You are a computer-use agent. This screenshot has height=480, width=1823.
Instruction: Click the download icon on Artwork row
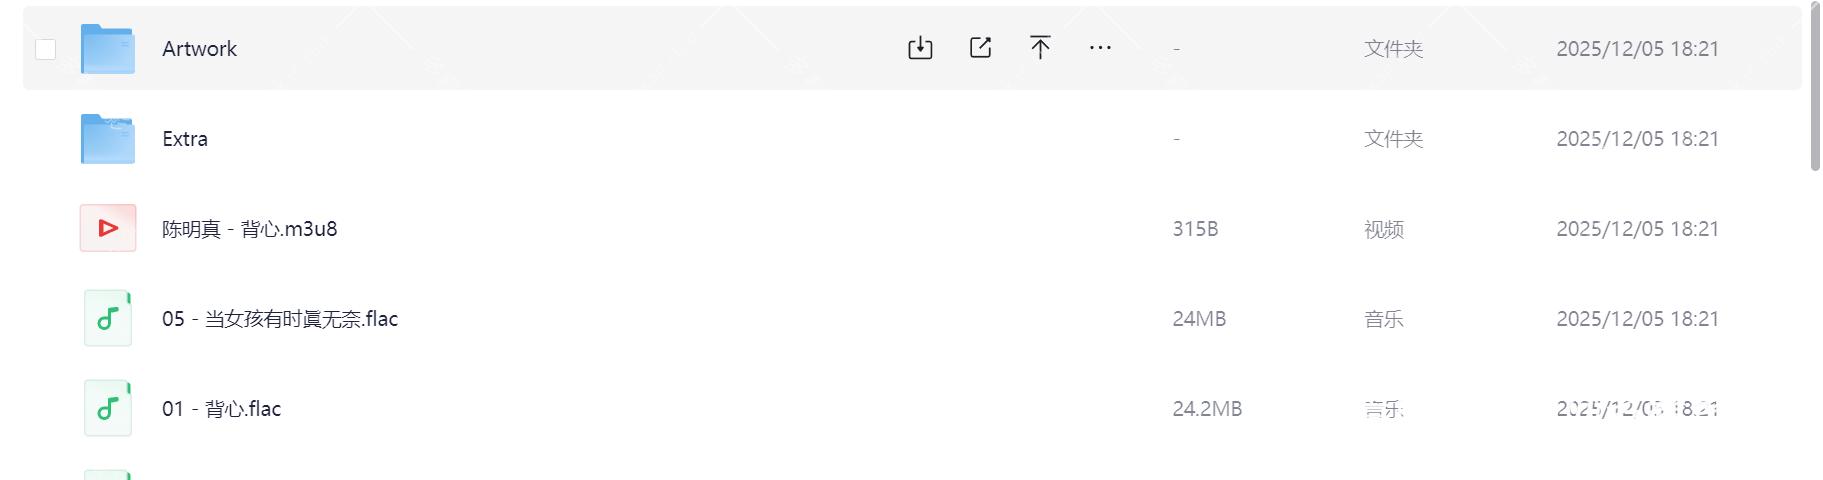[920, 48]
